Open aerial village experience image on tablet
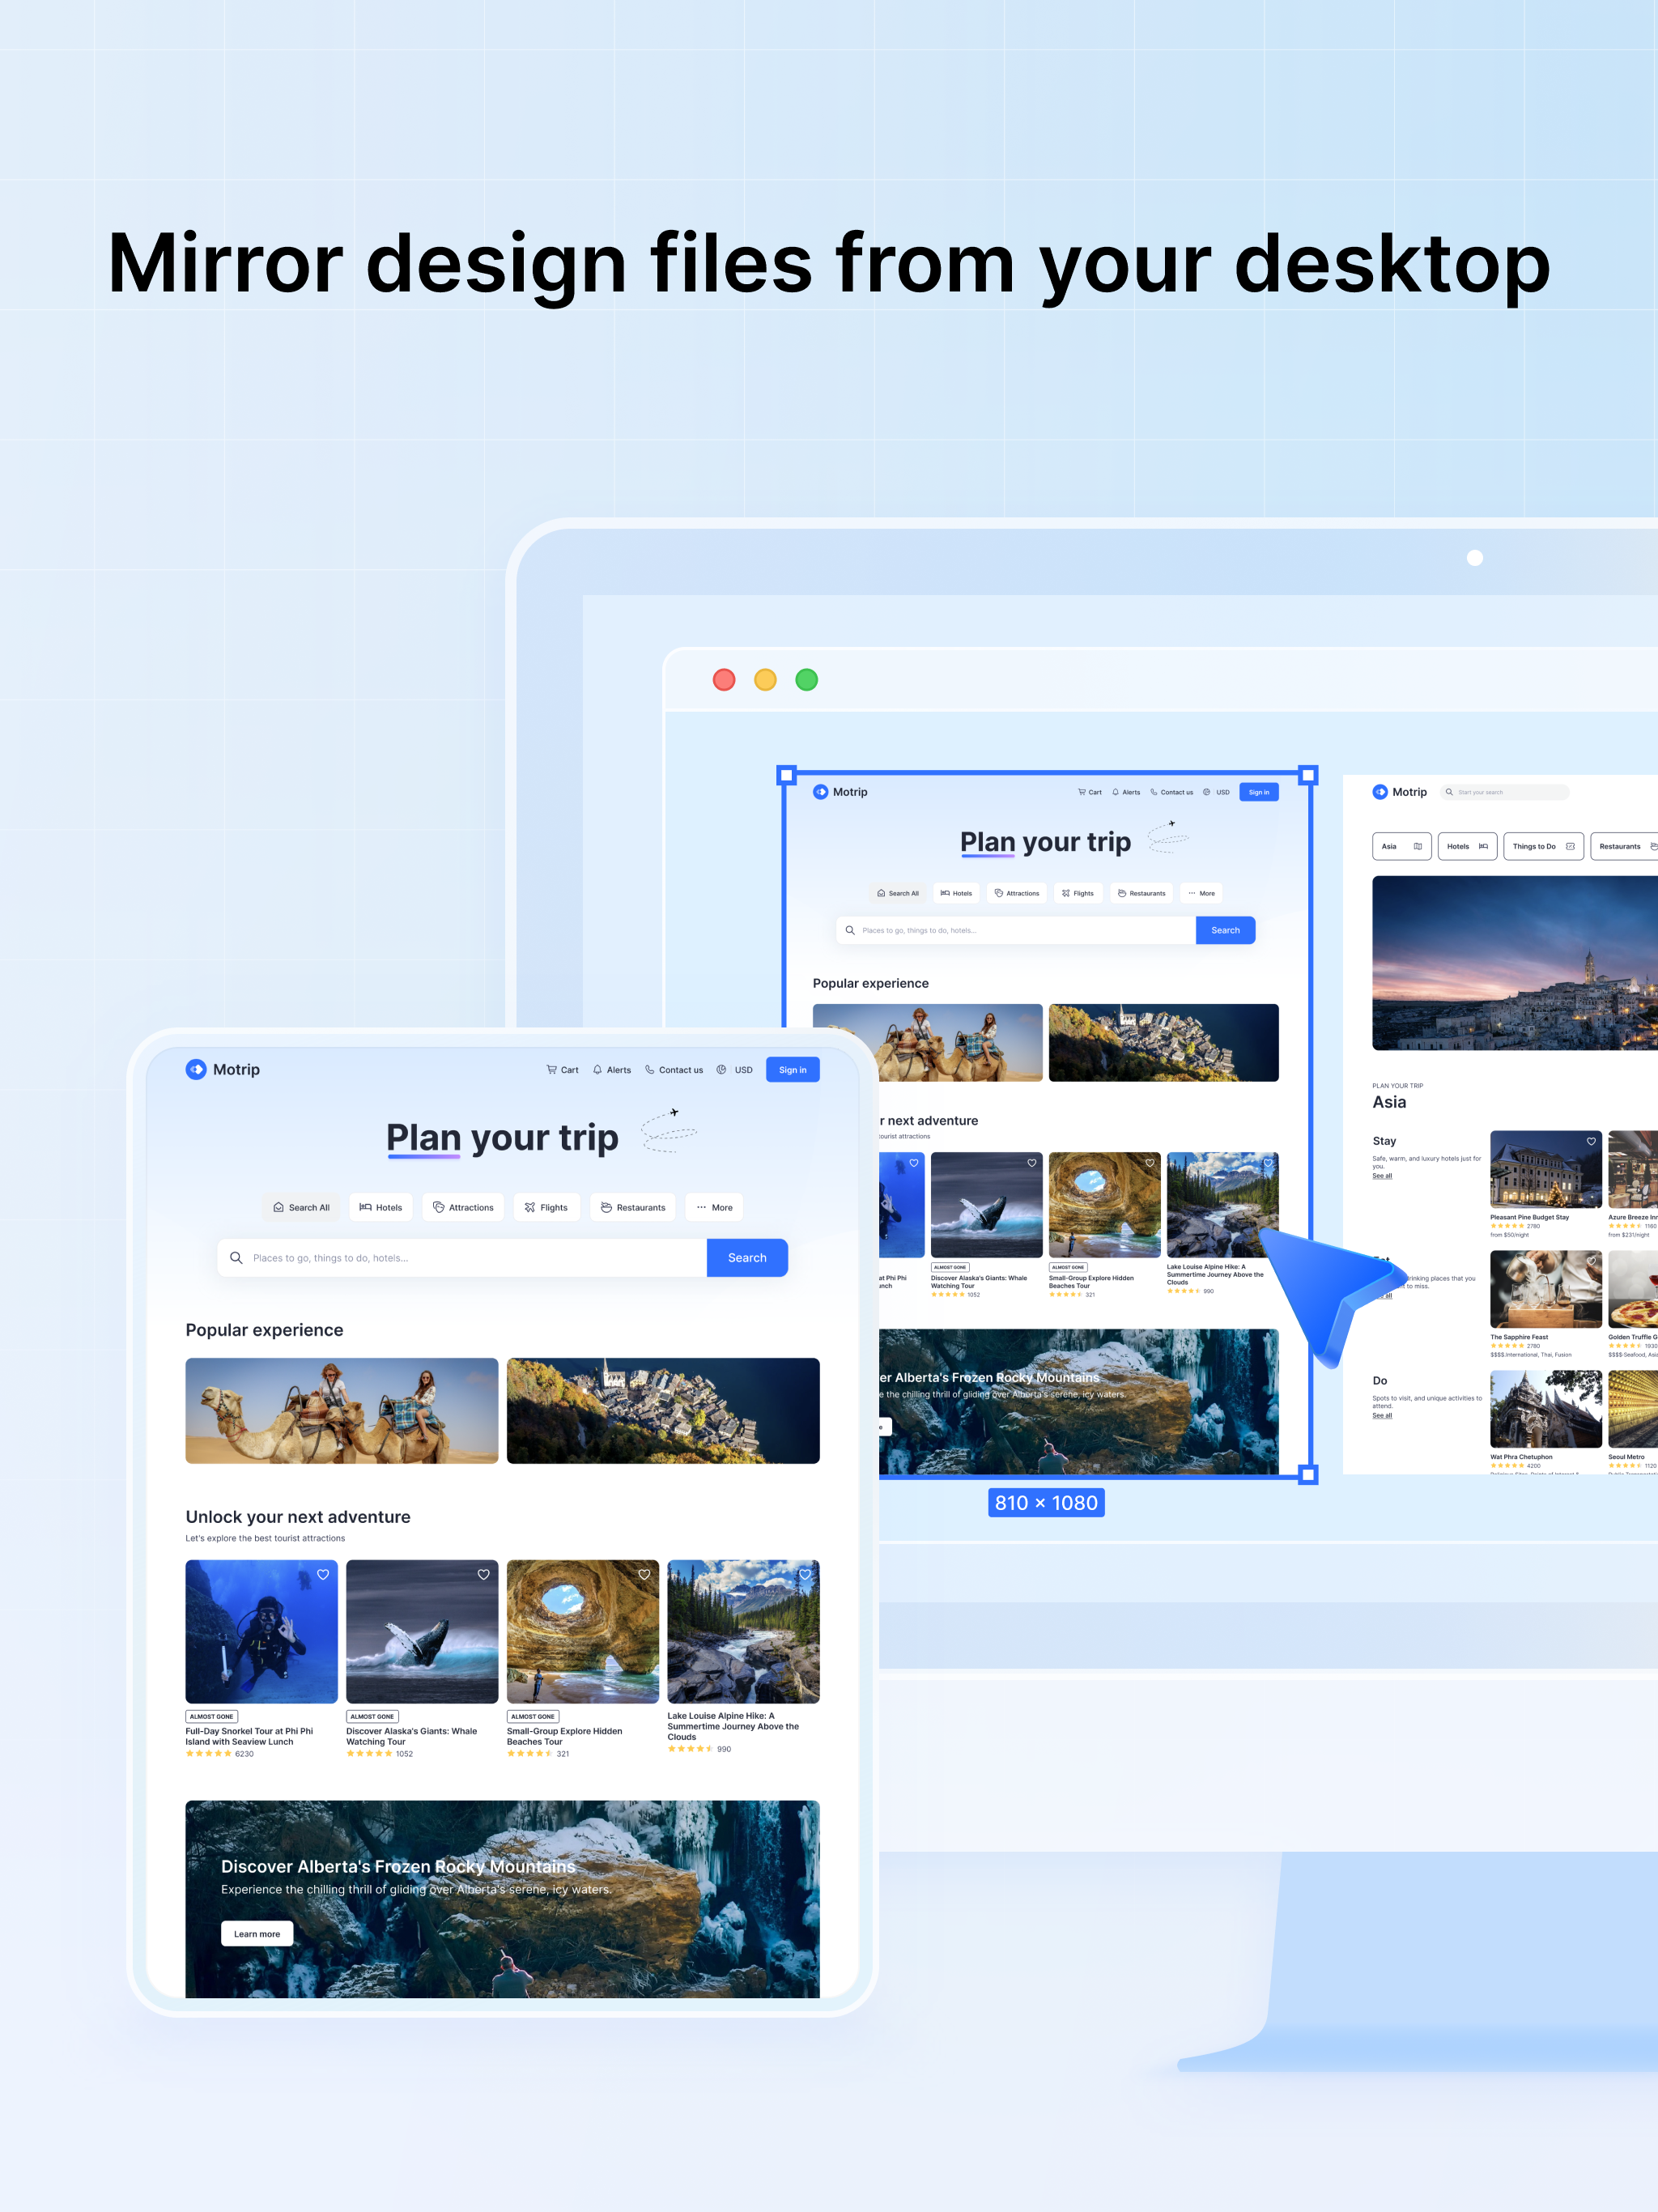 click(x=663, y=1410)
